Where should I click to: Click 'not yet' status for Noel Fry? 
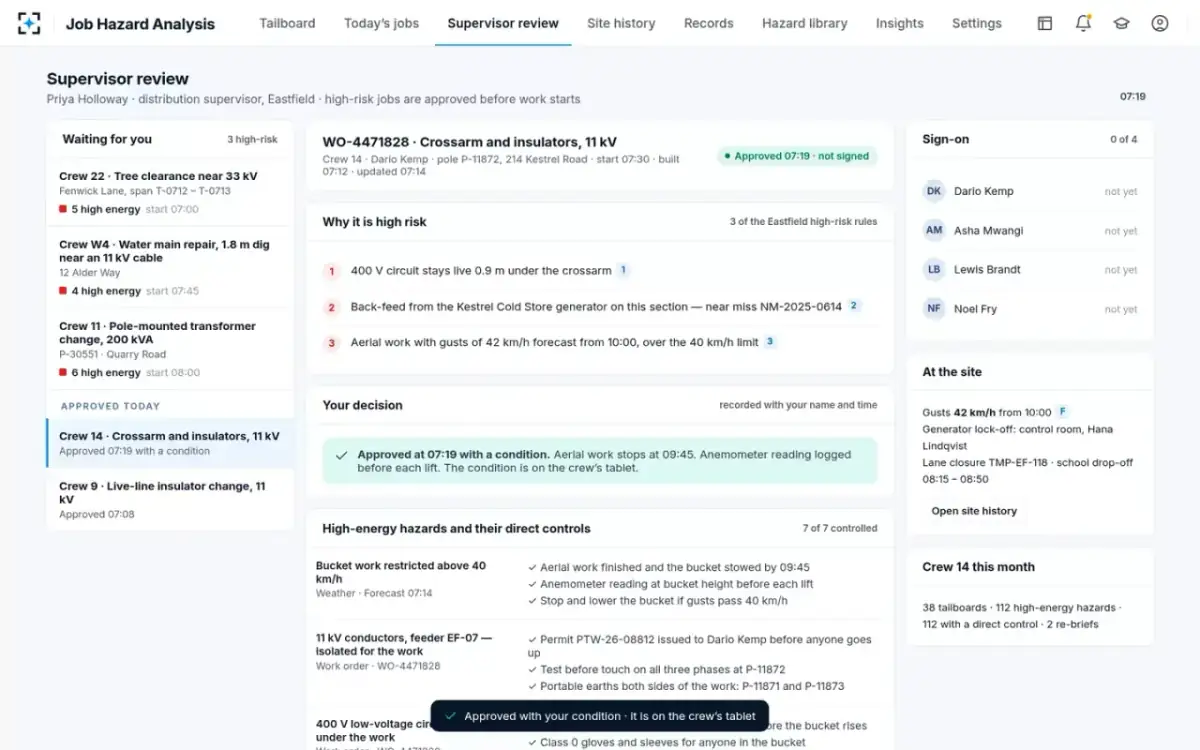pos(1121,309)
